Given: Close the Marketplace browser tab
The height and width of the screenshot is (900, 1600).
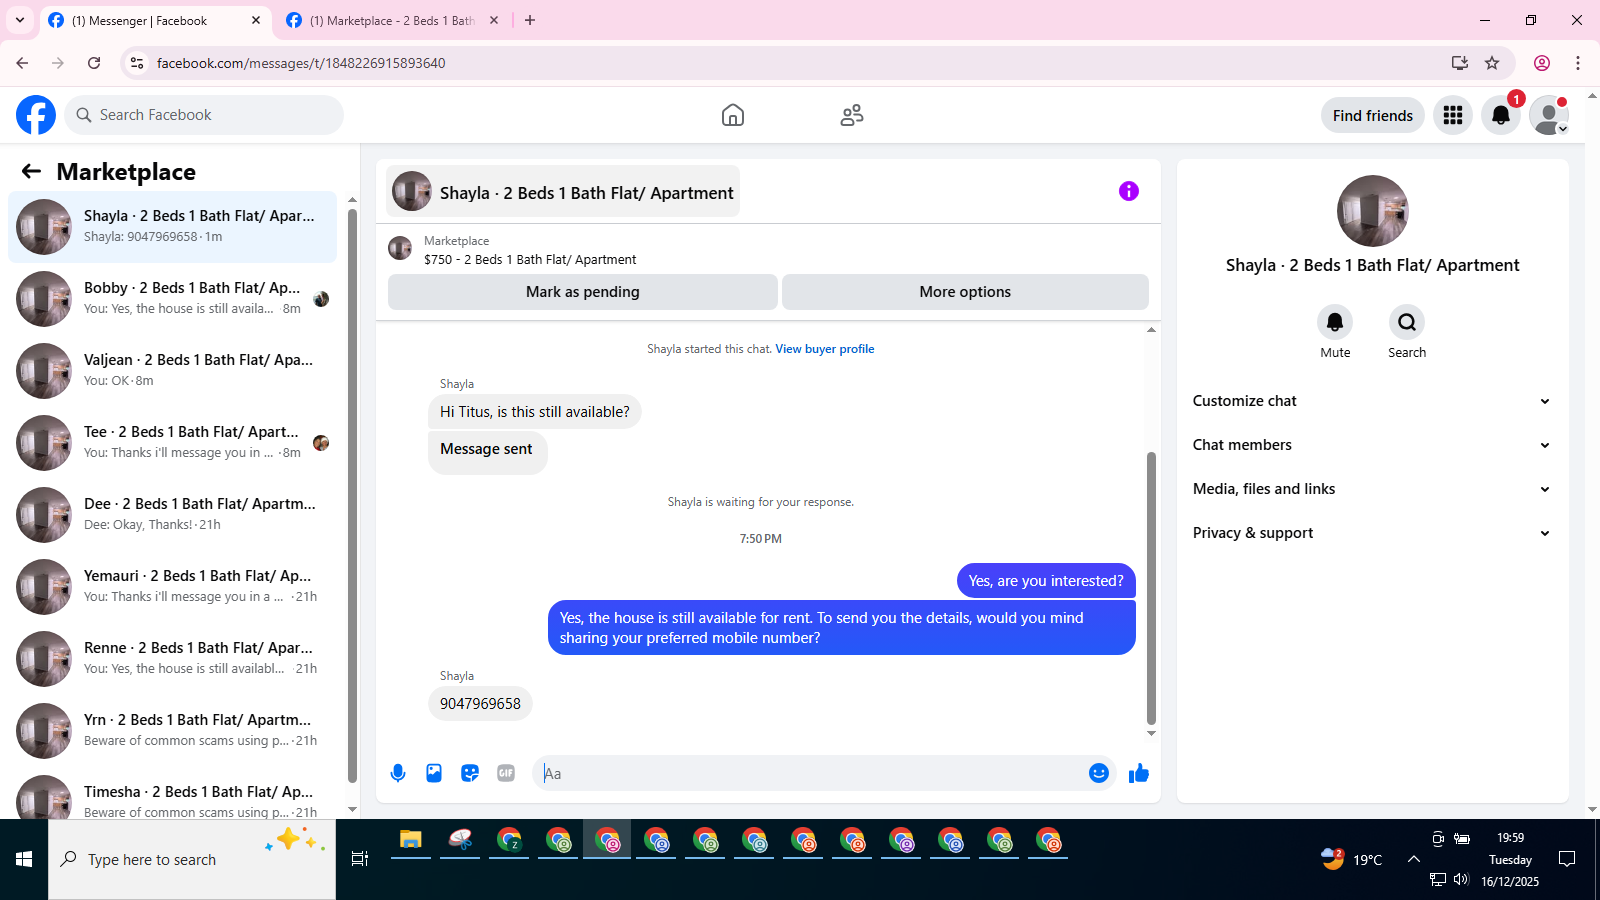Looking at the screenshot, I should [494, 20].
